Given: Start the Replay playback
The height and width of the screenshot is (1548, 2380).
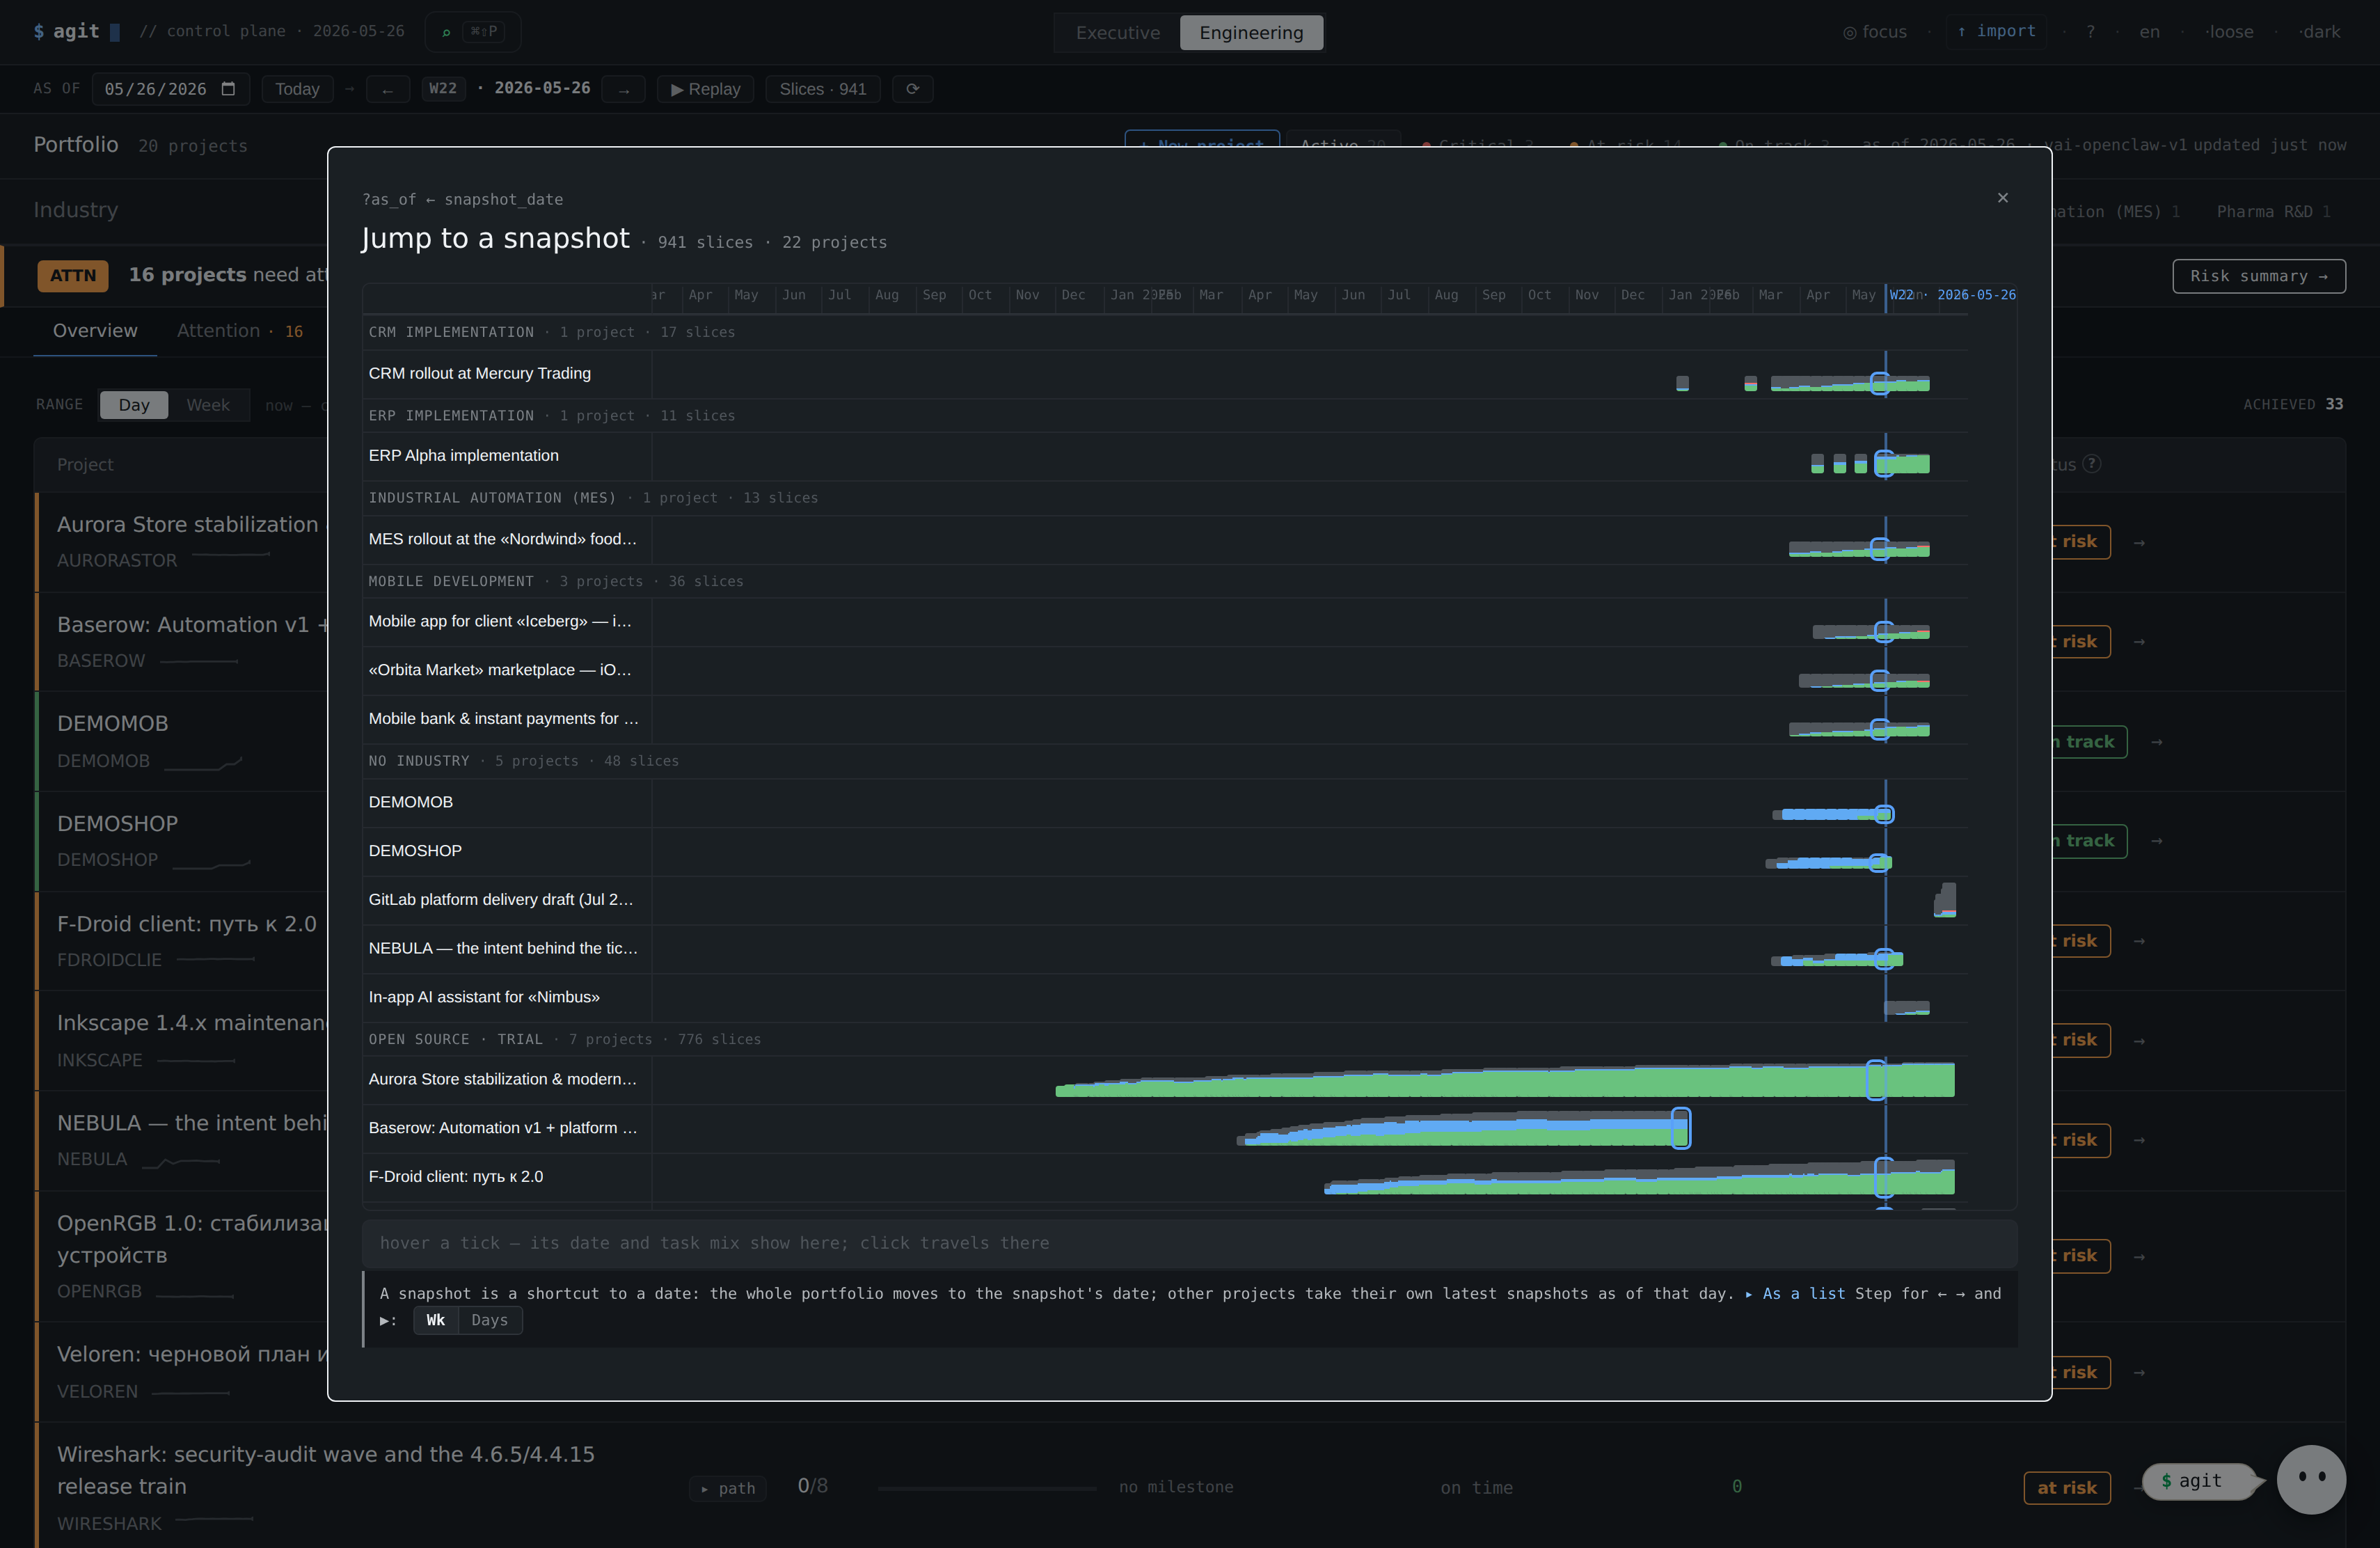Looking at the screenshot, I should point(705,89).
